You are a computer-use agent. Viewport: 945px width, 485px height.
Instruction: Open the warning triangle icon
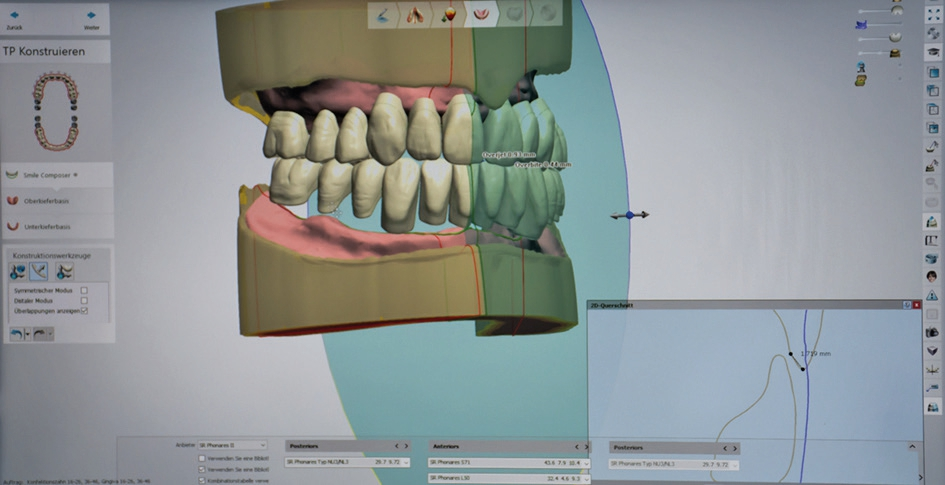coord(932,295)
